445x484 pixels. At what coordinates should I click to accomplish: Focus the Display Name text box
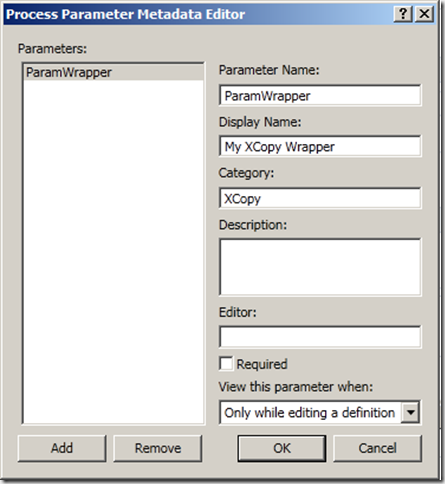coord(320,146)
